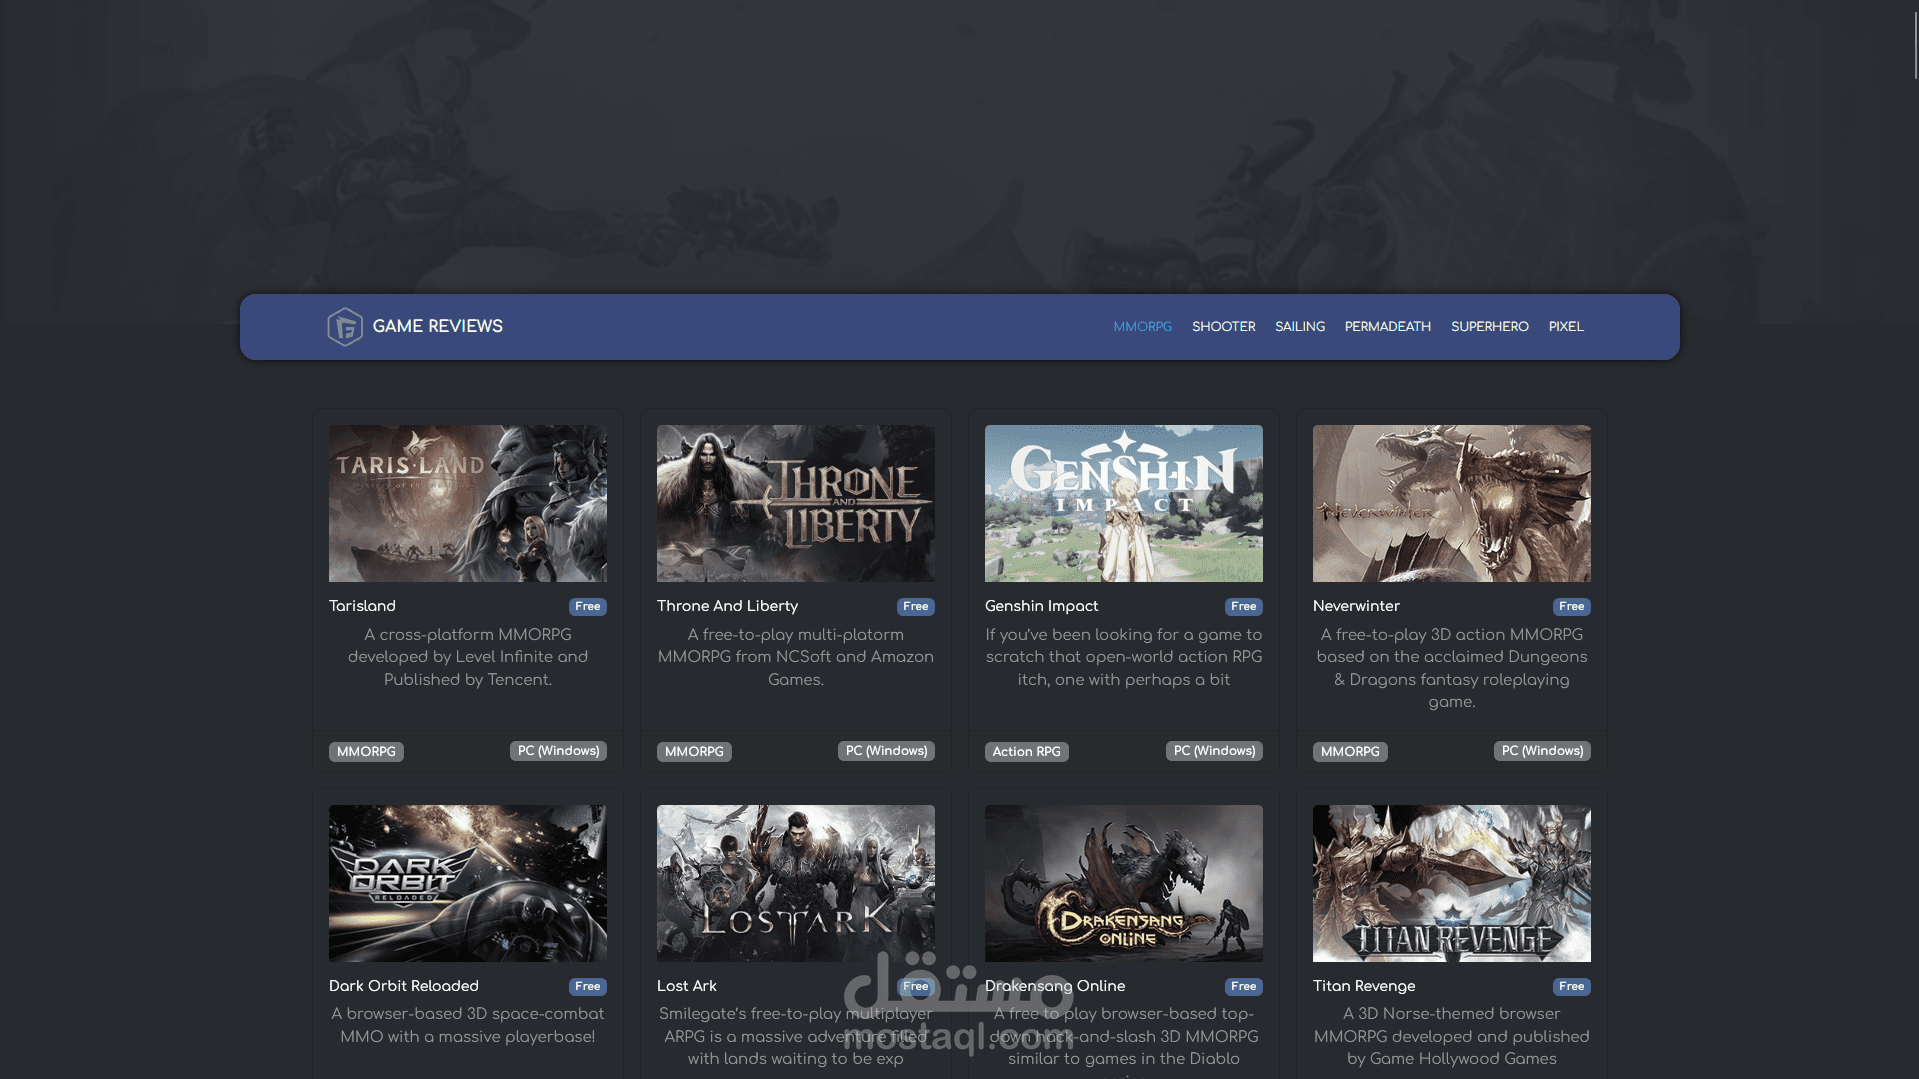Click the Tarisland title
Screen dimensions: 1919x1079
click(x=362, y=606)
